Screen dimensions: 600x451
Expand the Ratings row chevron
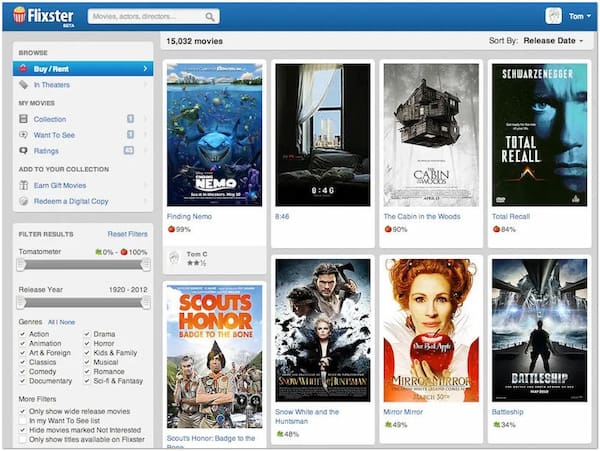click(x=145, y=150)
